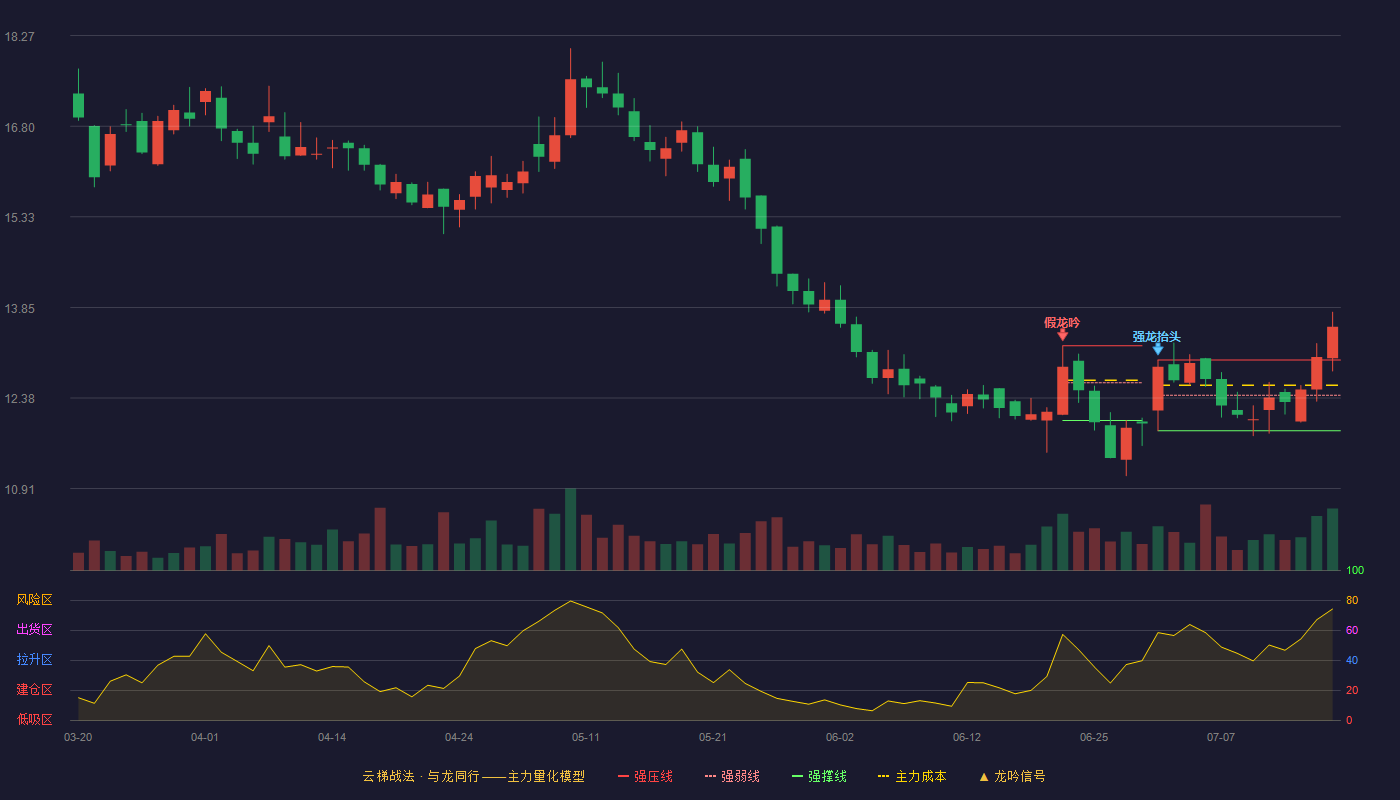1400x800 pixels.
Task: Click the 04-24 date label
Action: [459, 737]
